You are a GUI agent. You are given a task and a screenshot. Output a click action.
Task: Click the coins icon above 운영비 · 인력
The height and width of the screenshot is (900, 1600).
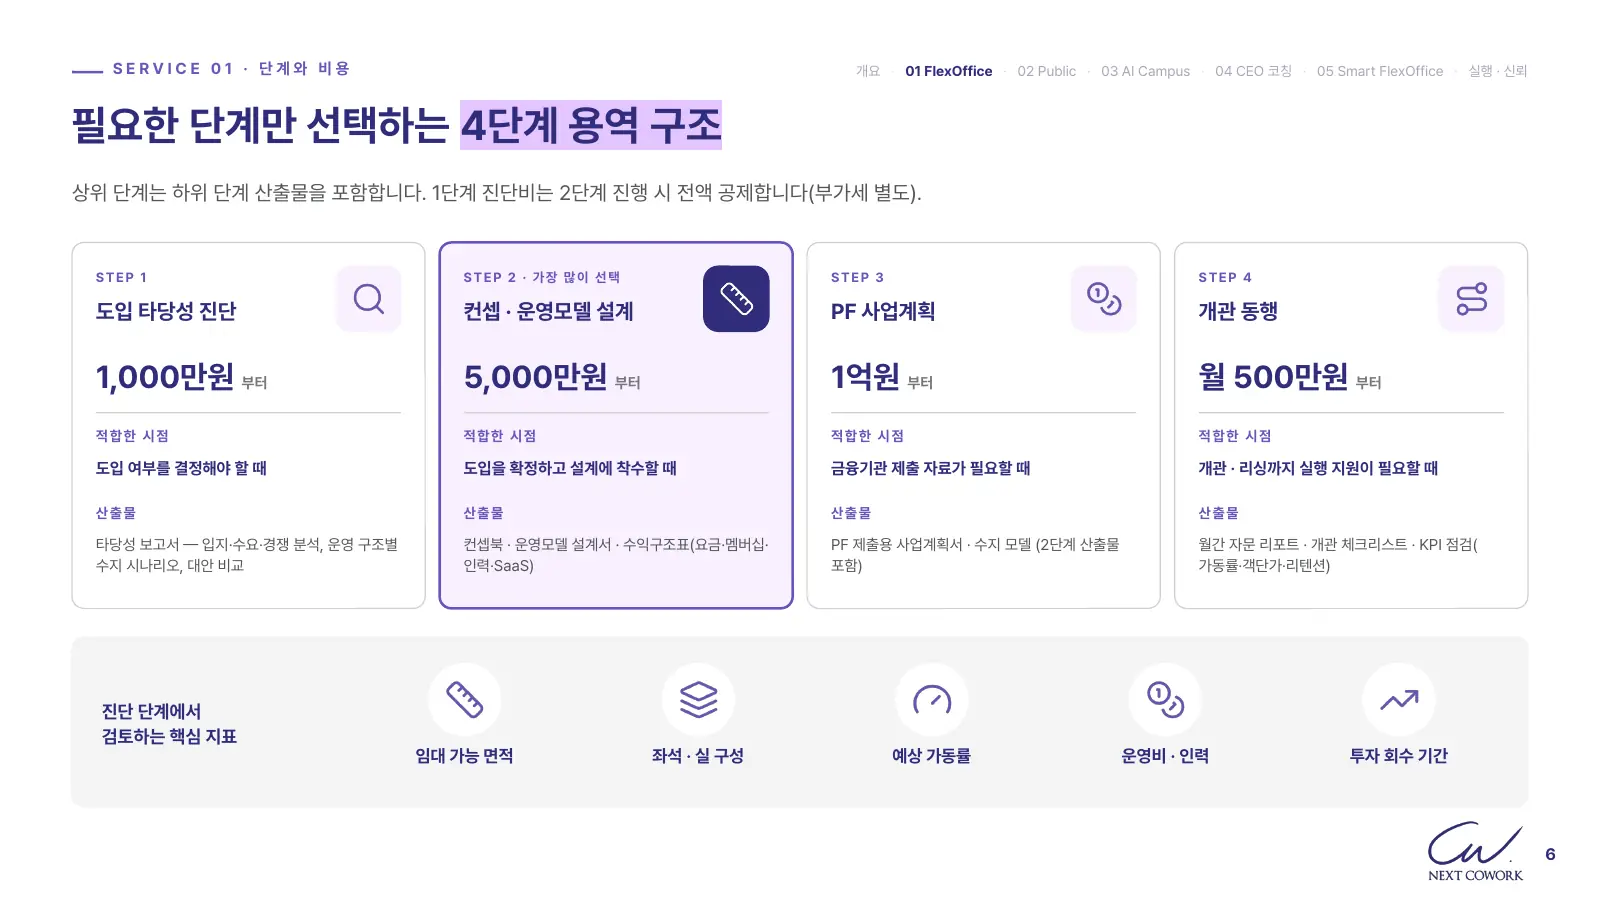click(x=1165, y=700)
